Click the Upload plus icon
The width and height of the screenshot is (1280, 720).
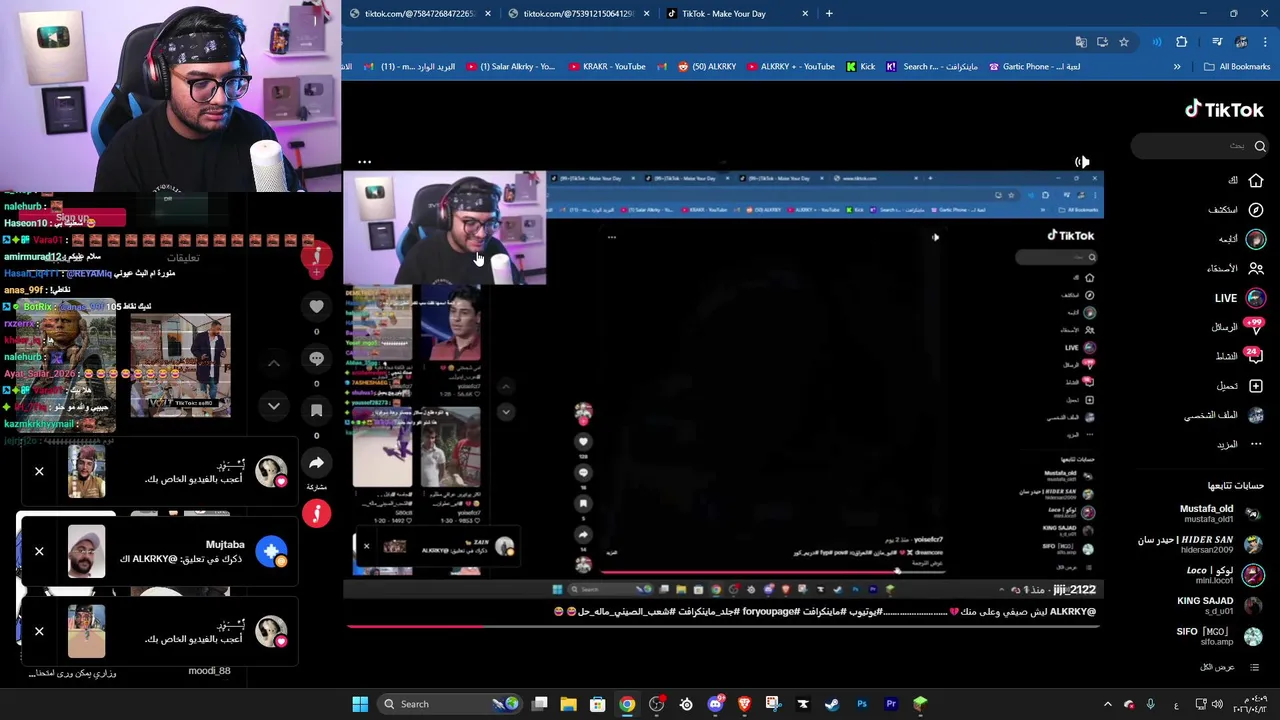click(x=1256, y=386)
